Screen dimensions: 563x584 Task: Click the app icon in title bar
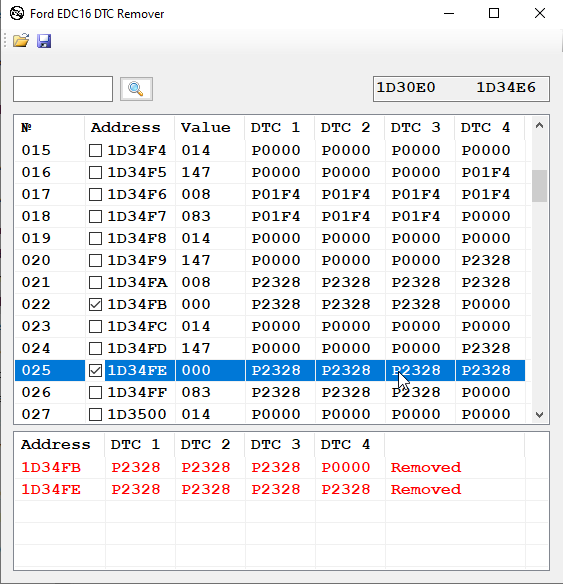click(17, 14)
